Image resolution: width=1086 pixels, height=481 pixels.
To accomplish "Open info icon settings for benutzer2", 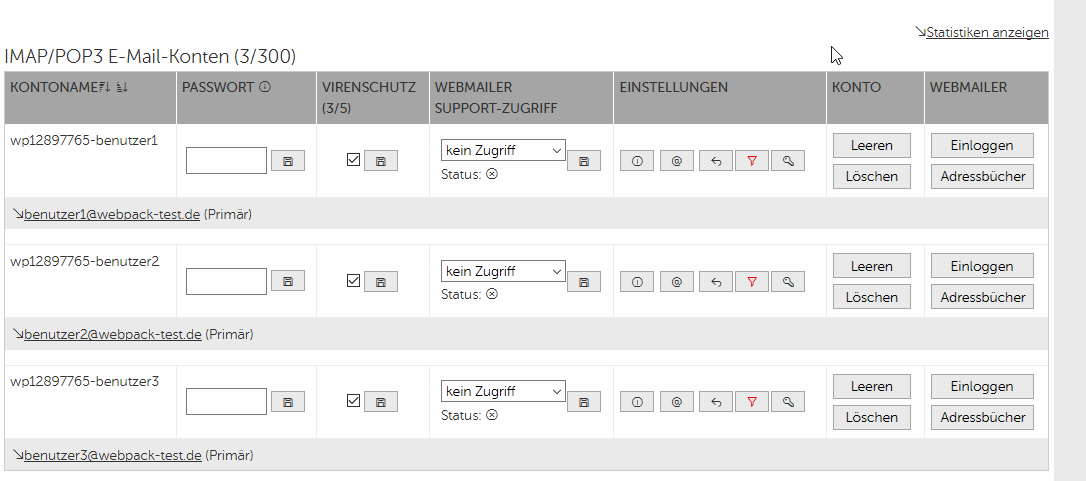I will tap(637, 281).
